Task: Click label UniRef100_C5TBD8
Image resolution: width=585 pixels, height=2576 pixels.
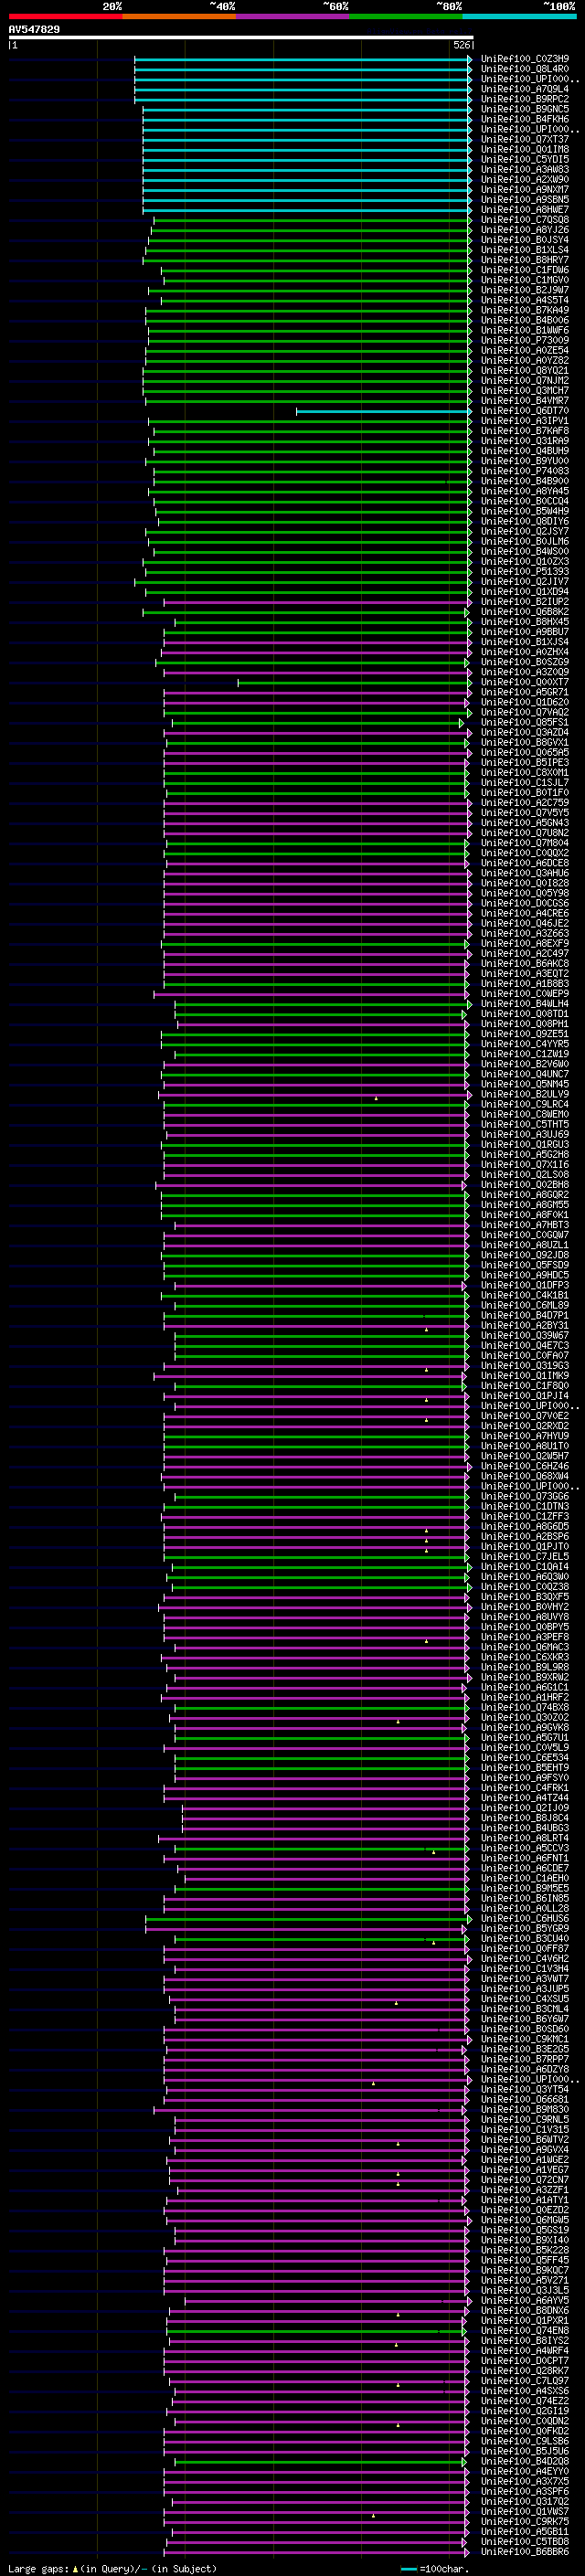Action: [525, 2543]
